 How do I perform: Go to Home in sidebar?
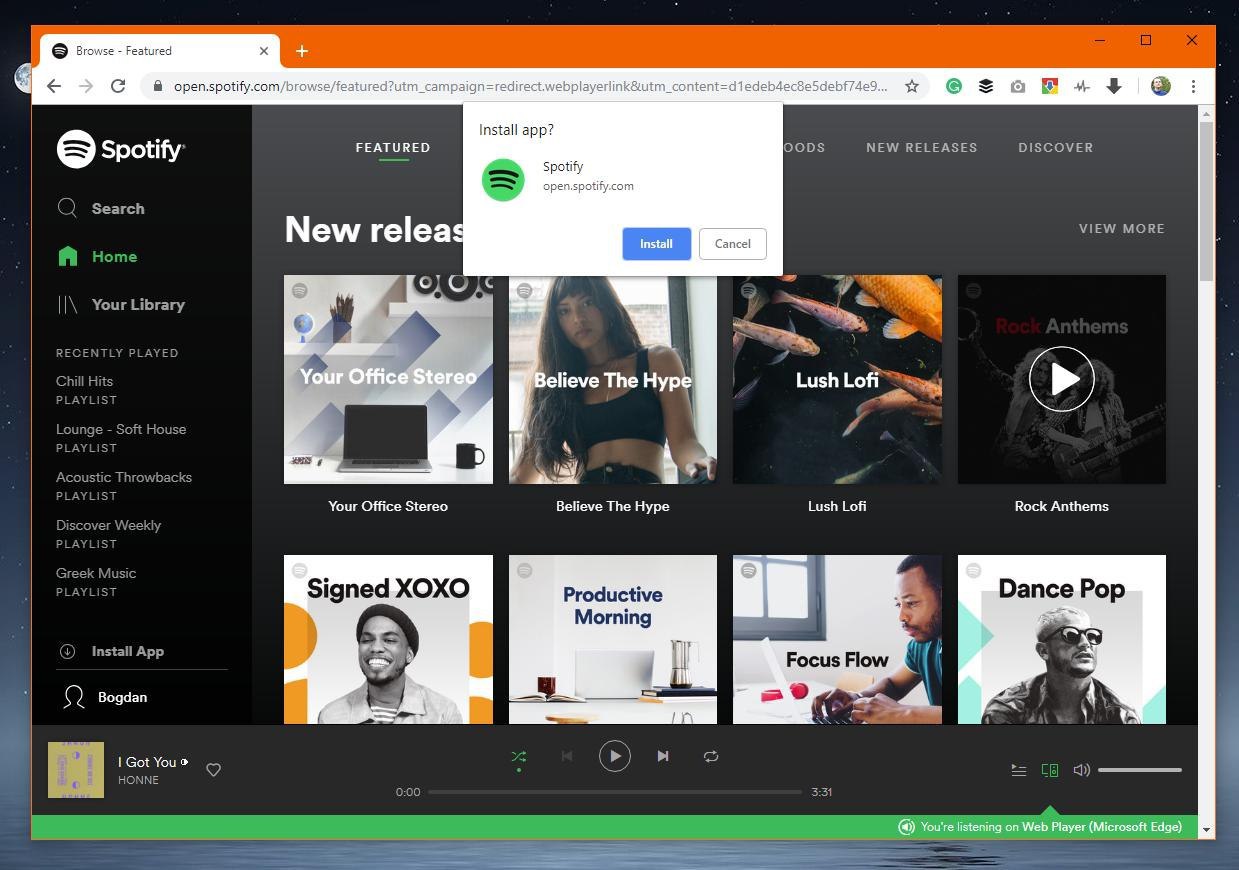[x=97, y=256]
